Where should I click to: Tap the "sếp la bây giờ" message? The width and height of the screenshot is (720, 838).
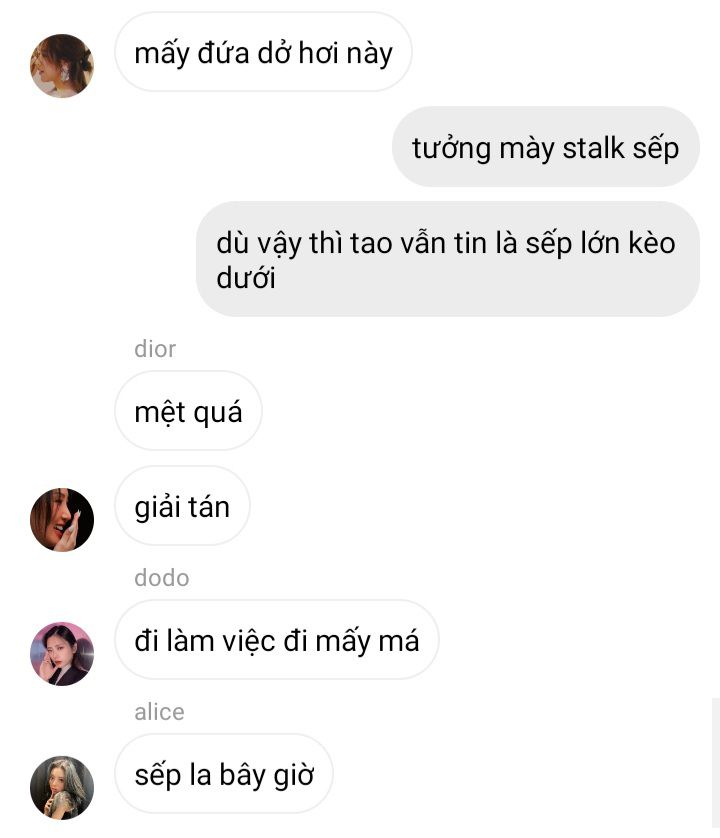click(x=223, y=774)
